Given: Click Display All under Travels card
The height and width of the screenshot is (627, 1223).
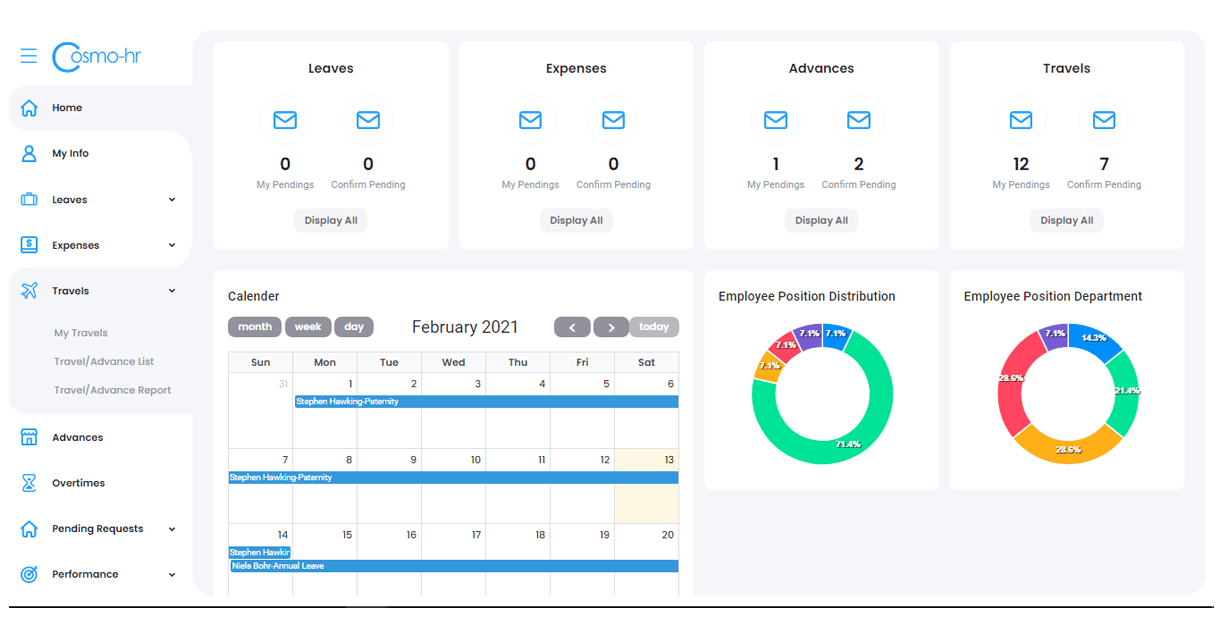Looking at the screenshot, I should [x=1066, y=221].
